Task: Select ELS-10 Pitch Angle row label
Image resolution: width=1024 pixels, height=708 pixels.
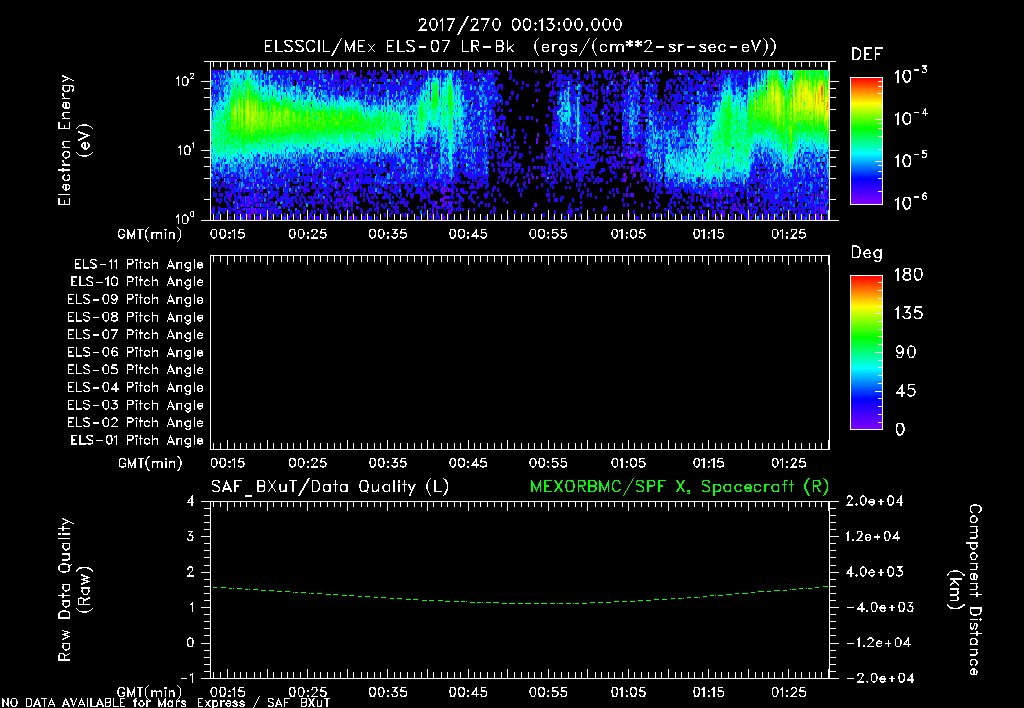Action: (x=136, y=282)
